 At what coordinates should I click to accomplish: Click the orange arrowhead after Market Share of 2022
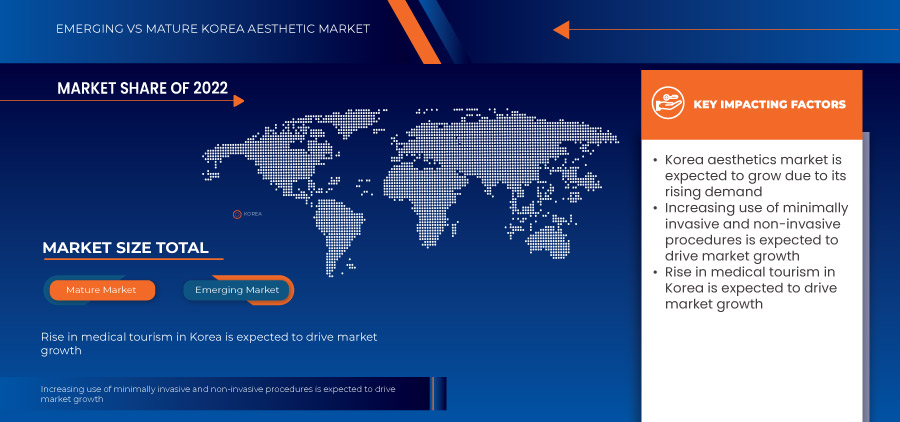click(x=237, y=100)
